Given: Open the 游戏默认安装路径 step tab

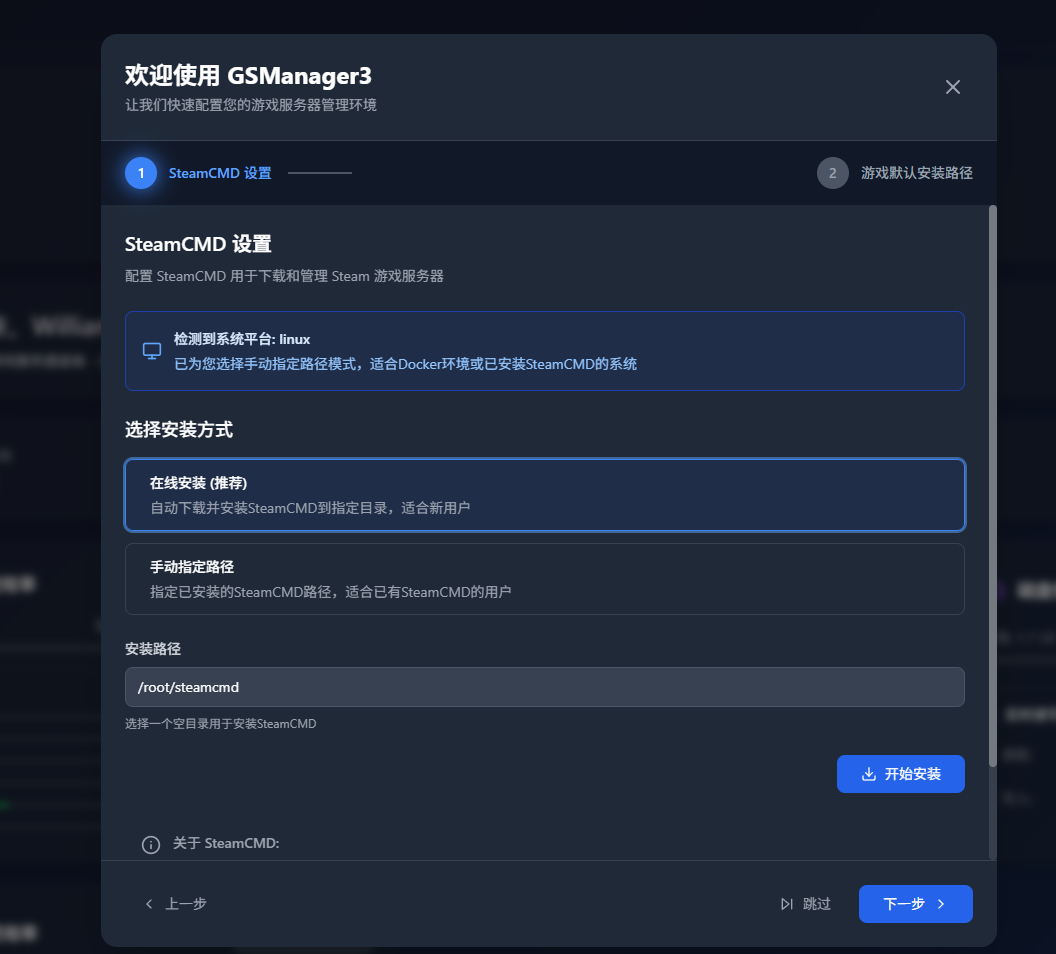Looking at the screenshot, I should pyautogui.click(x=917, y=173).
